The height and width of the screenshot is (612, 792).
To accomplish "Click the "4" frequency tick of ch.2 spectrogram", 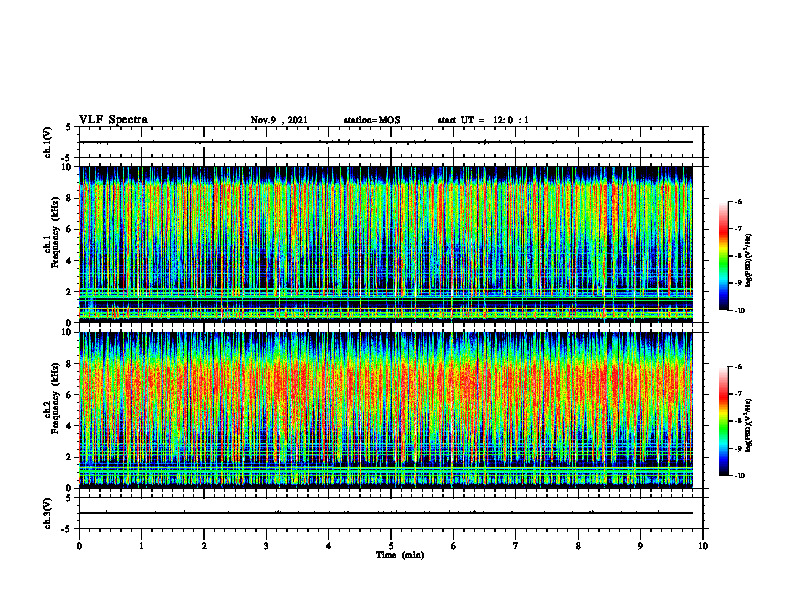I will pyautogui.click(x=70, y=426).
